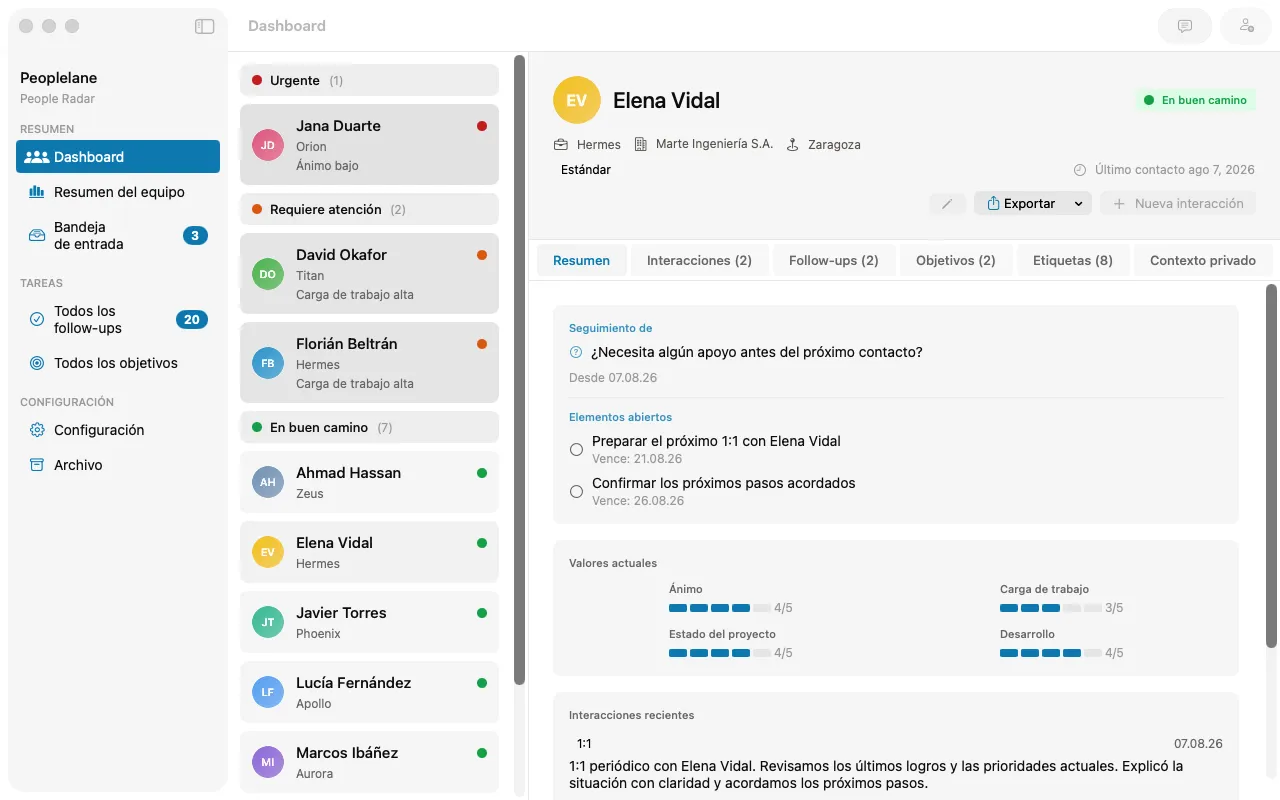The image size is (1280, 800).
Task: Click the clock icon by Último contacto
Action: click(1079, 170)
